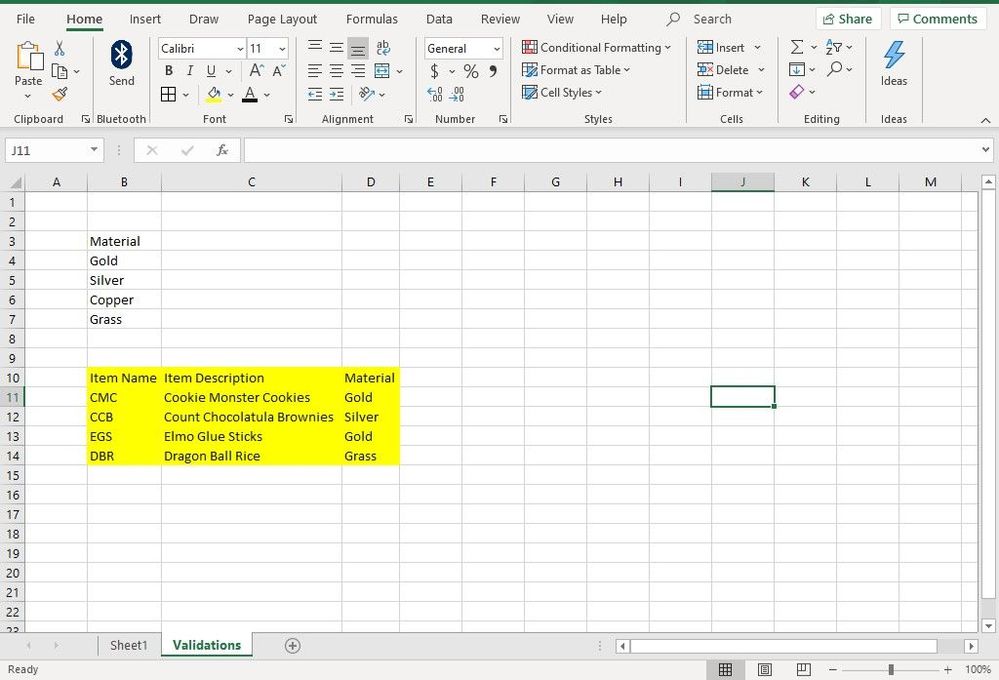Screen dimensions: 999x680
Task: Click the AutoSum sigma icon
Action: point(796,47)
